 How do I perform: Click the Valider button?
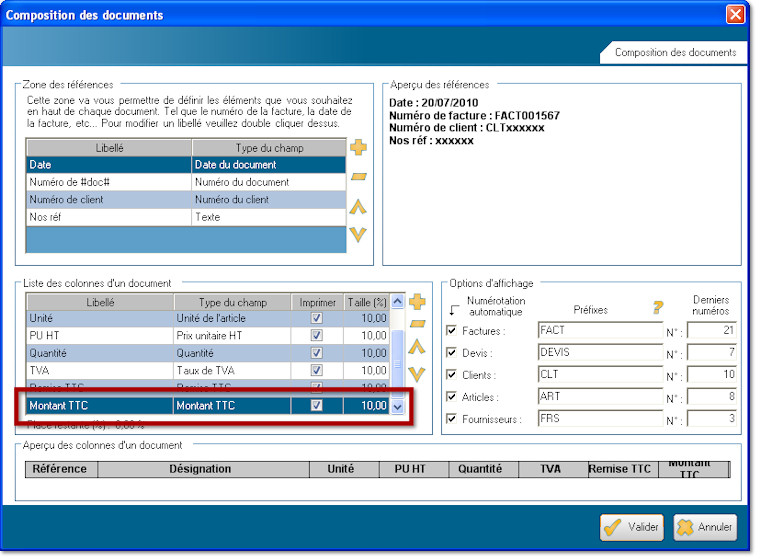(632, 527)
